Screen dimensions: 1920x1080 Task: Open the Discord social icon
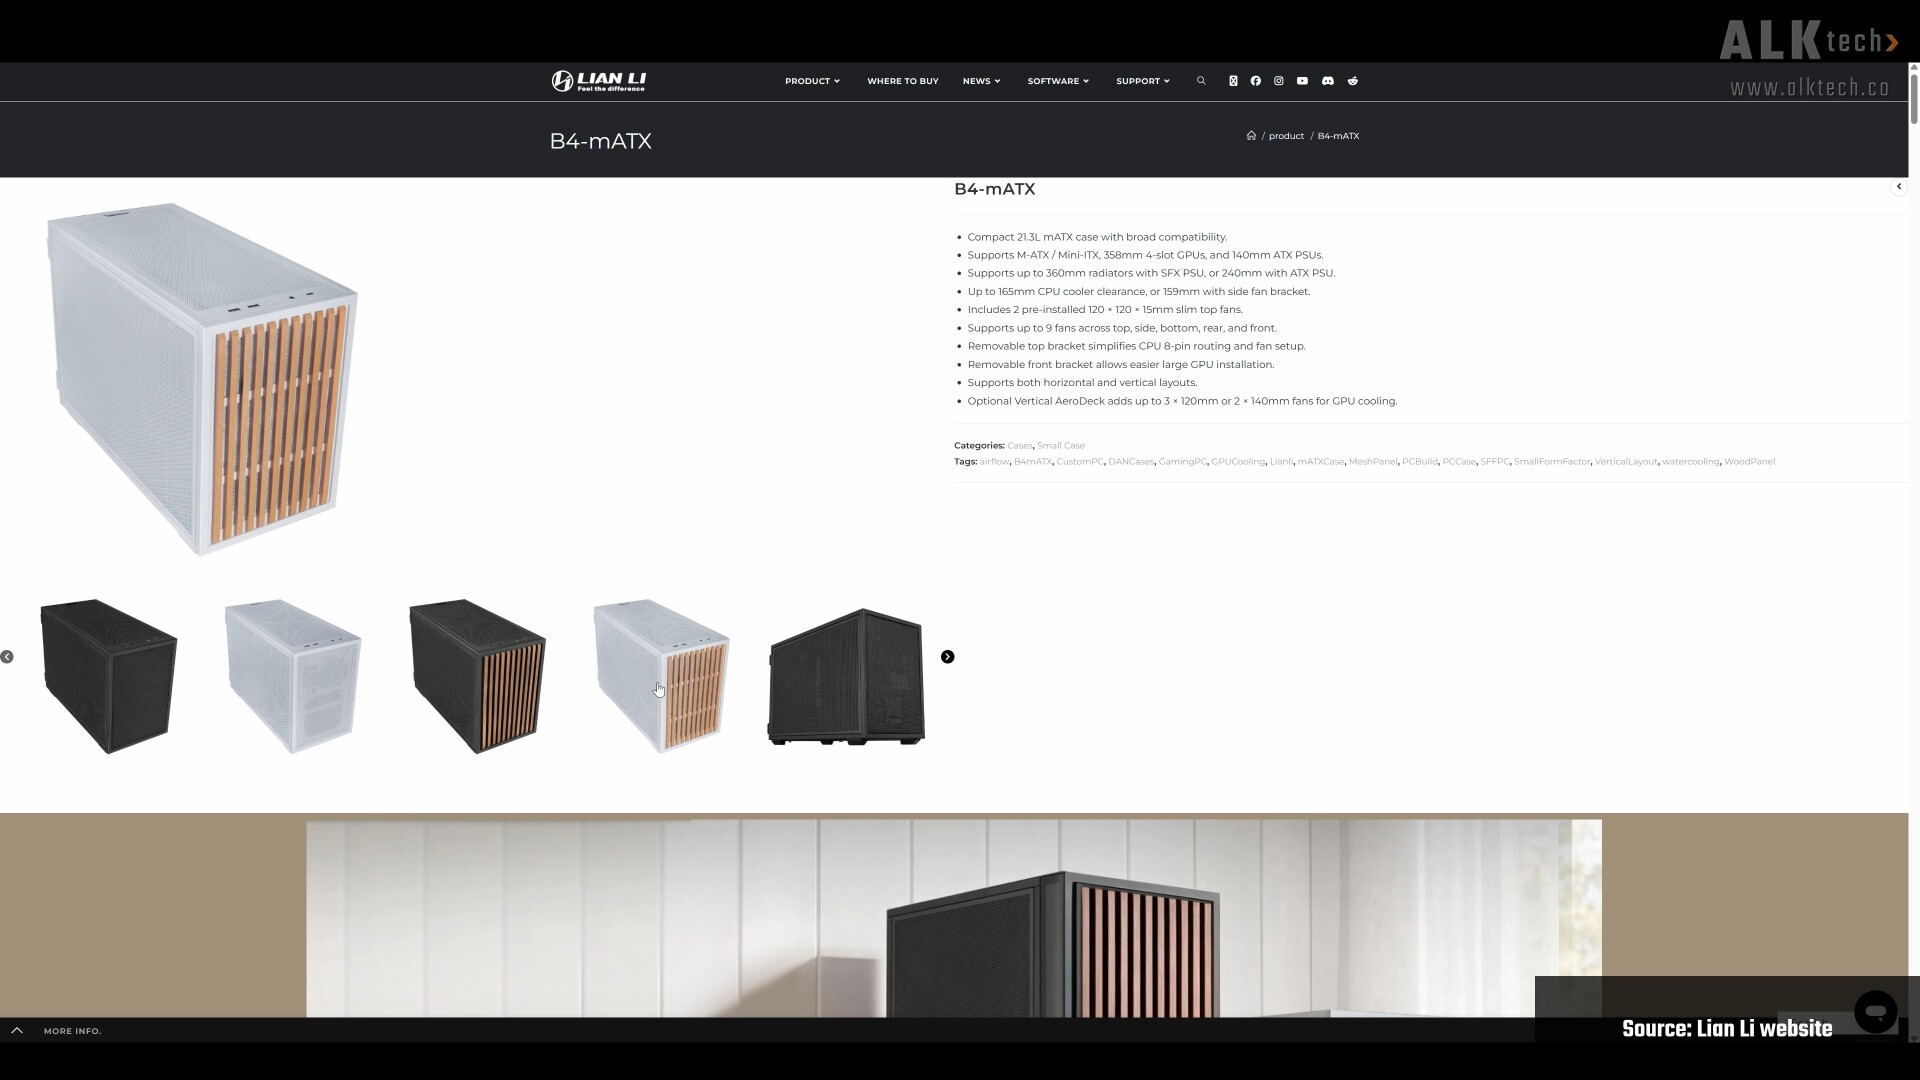1328,81
